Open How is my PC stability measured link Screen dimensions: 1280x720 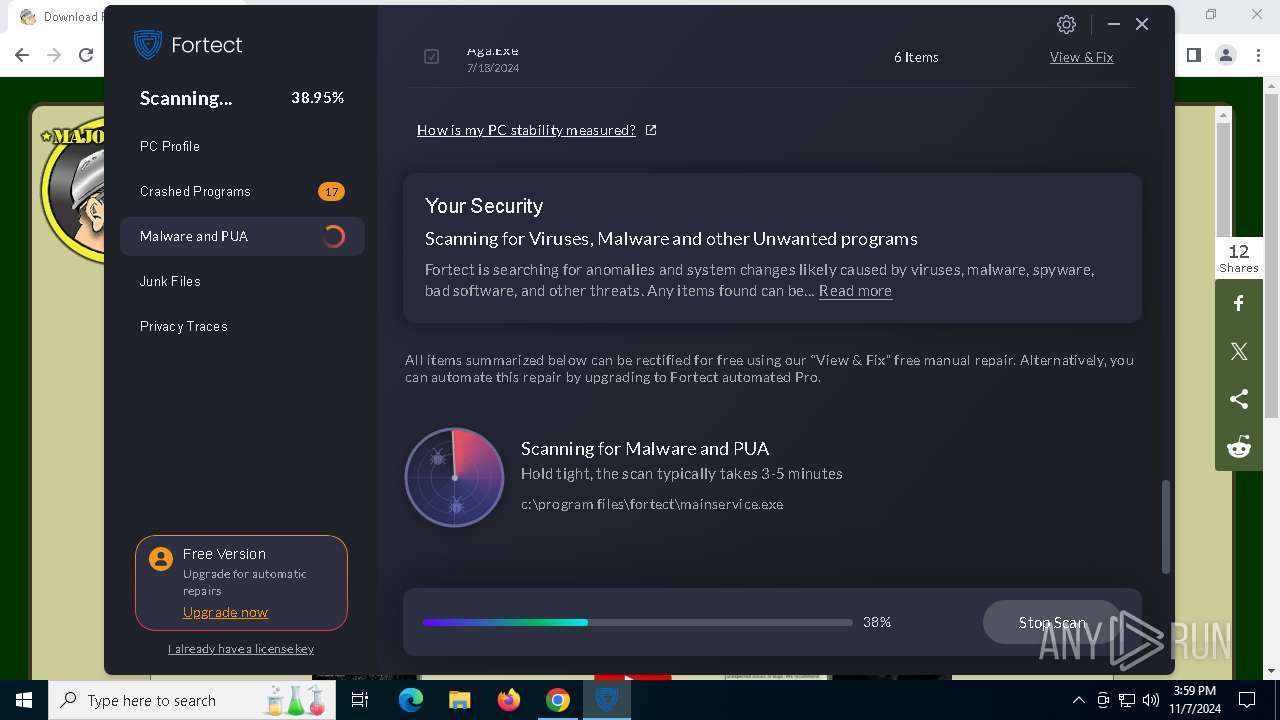point(526,130)
